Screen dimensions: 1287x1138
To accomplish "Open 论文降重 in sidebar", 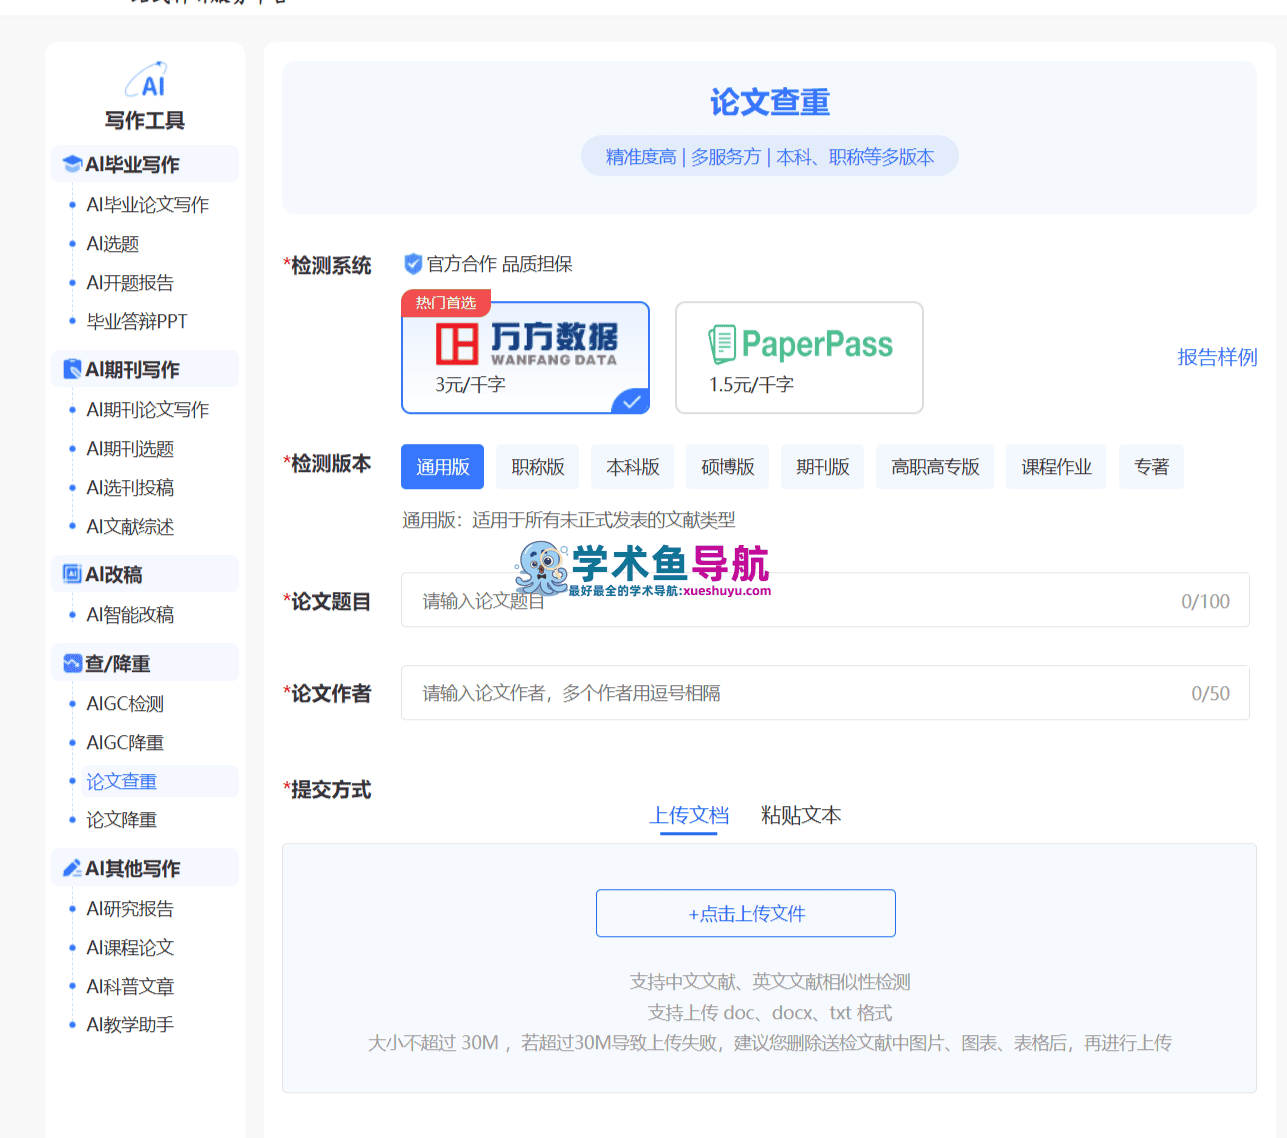I will point(122,819).
